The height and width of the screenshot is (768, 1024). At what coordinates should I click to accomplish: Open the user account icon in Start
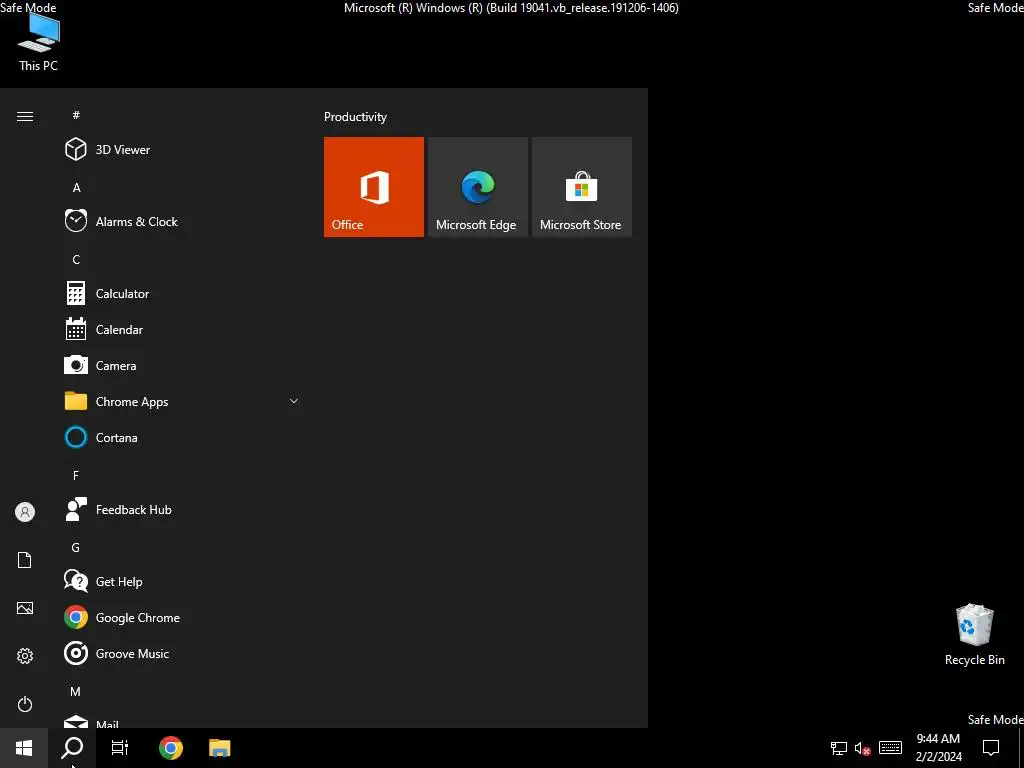pyautogui.click(x=25, y=512)
